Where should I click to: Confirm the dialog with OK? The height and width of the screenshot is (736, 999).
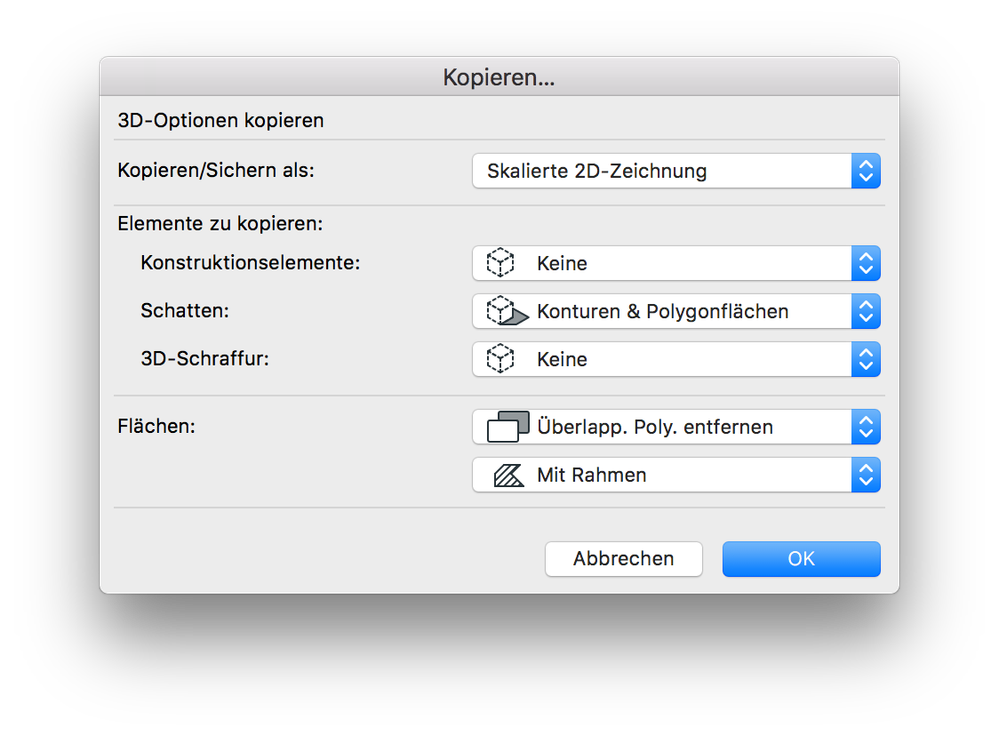coord(801,559)
